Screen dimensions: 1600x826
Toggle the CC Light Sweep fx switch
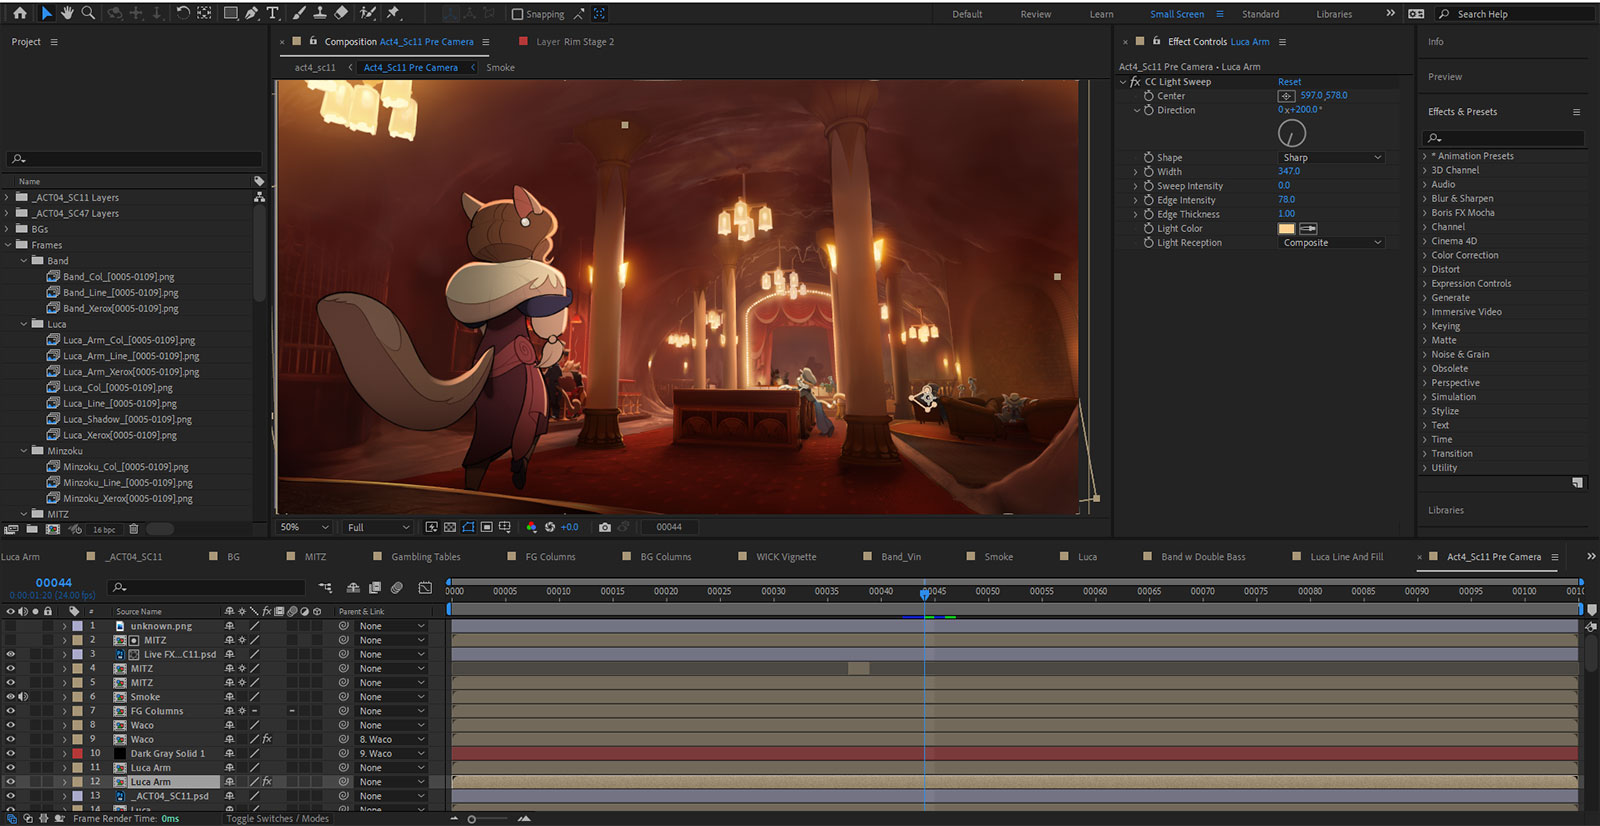[1135, 82]
